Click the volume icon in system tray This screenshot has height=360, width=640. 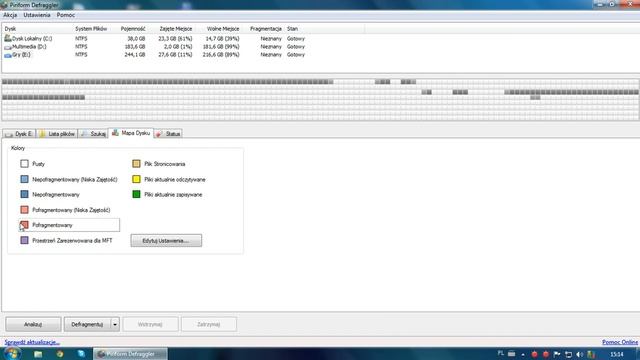coord(579,354)
